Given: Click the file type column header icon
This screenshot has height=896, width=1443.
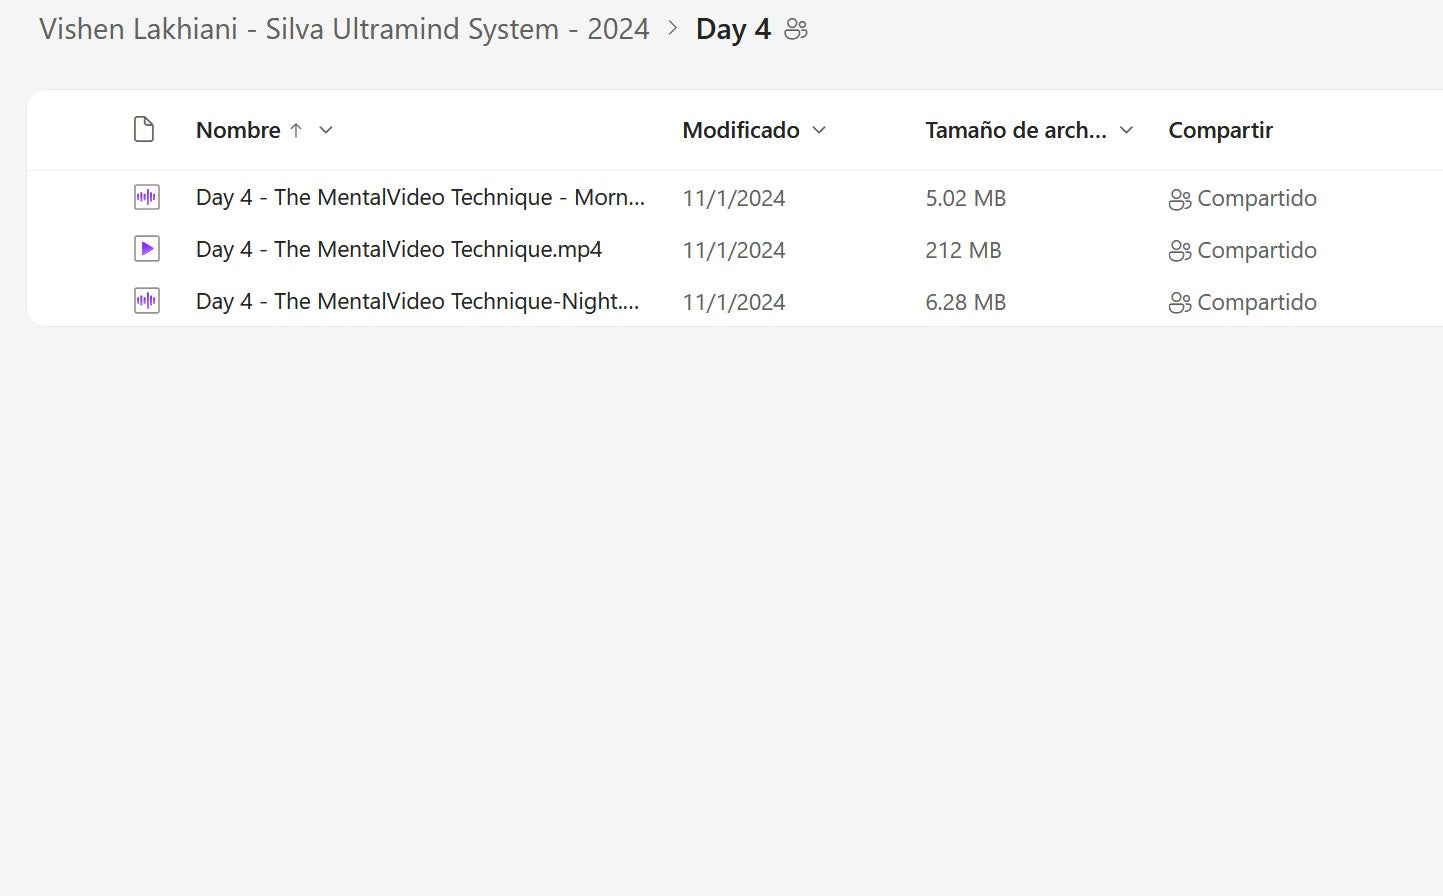Looking at the screenshot, I should click(x=144, y=130).
